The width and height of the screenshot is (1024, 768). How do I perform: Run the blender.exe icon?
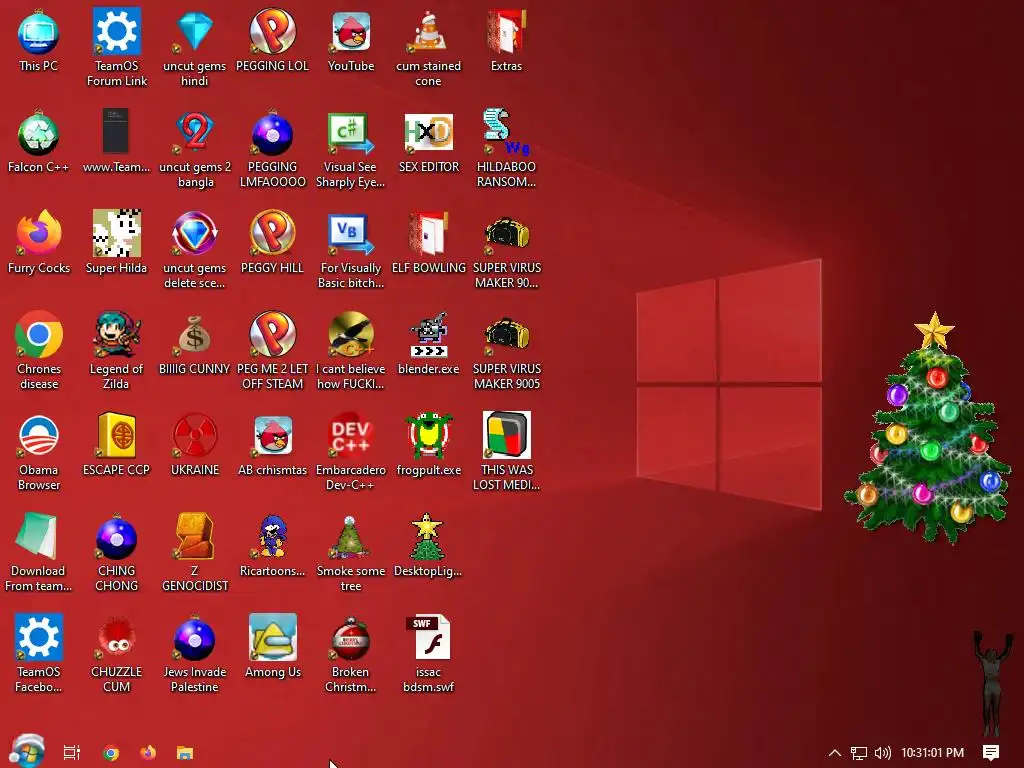click(428, 344)
